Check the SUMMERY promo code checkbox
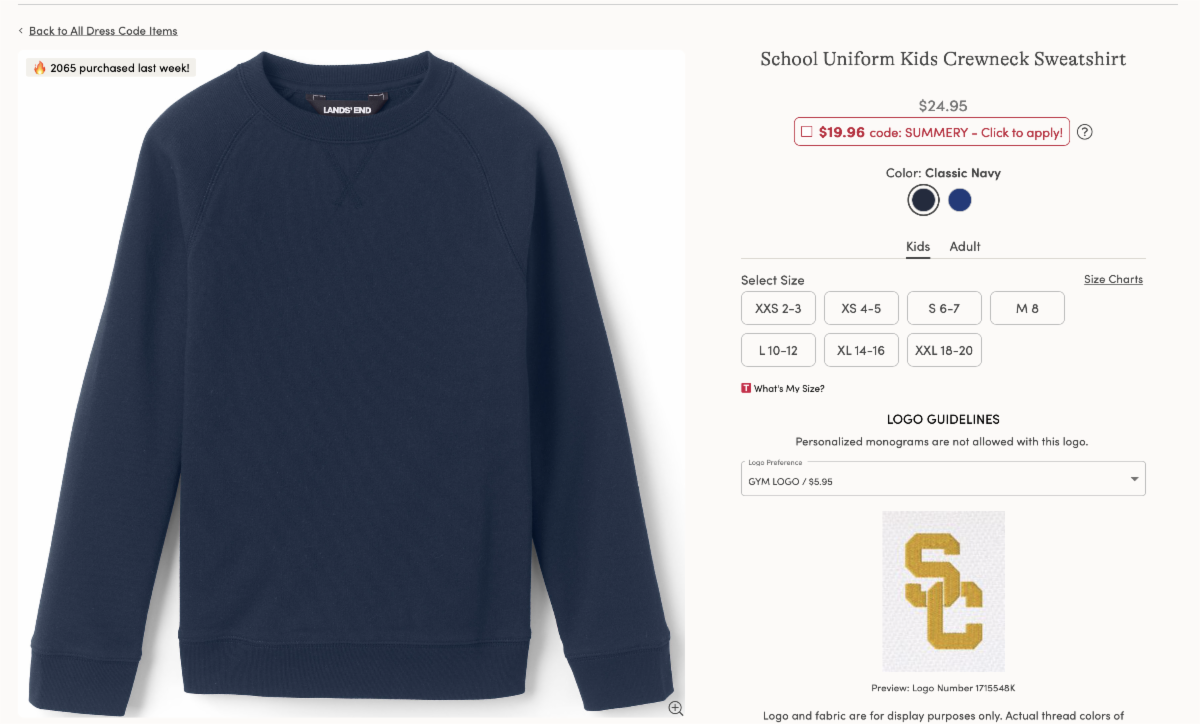The height and width of the screenshot is (724, 1200). (x=806, y=132)
